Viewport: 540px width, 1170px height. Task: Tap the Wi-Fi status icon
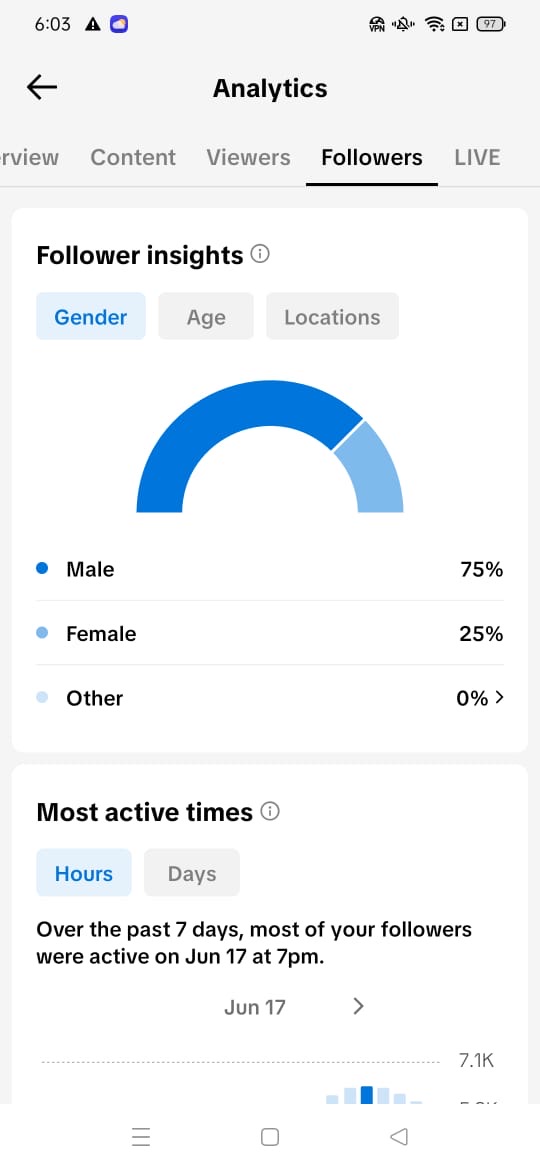434,25
